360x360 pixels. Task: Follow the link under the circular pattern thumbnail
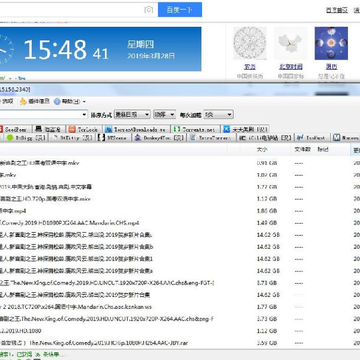250,67
